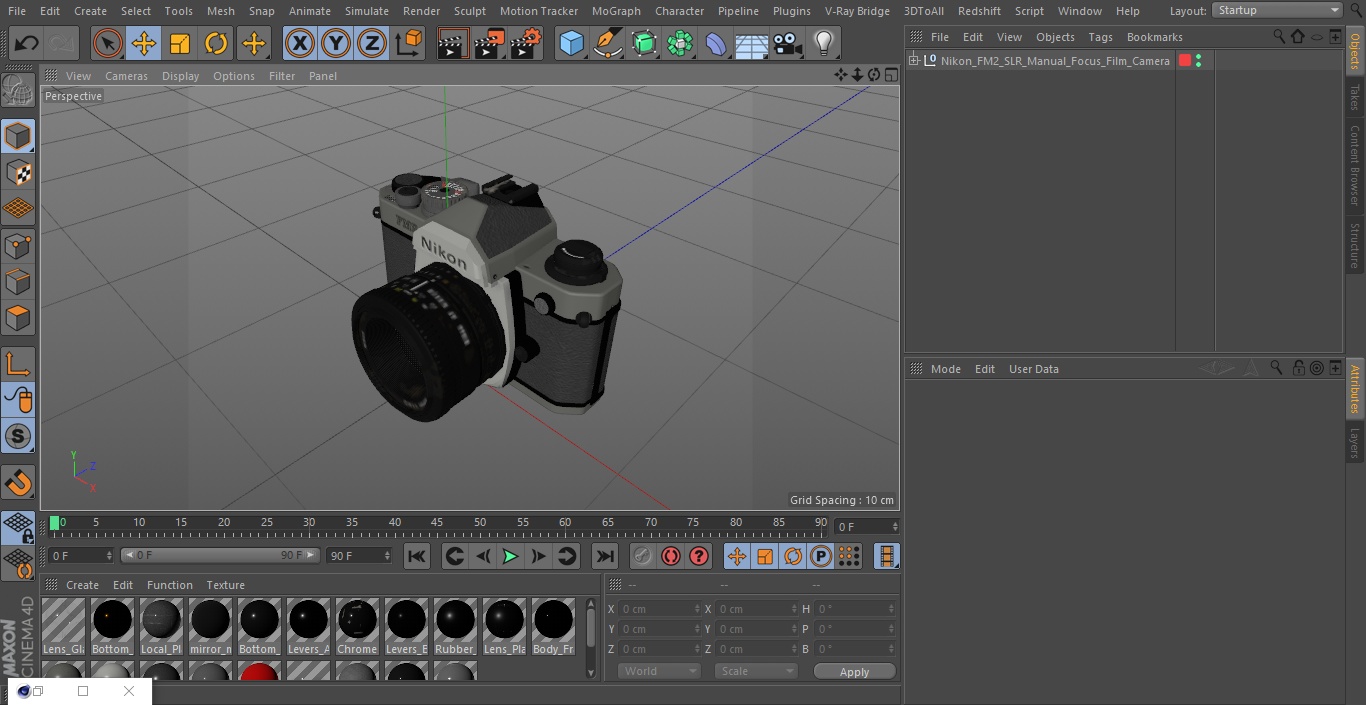Toggle Autokeying red circular button
This screenshot has height=705, width=1366.
click(671, 556)
